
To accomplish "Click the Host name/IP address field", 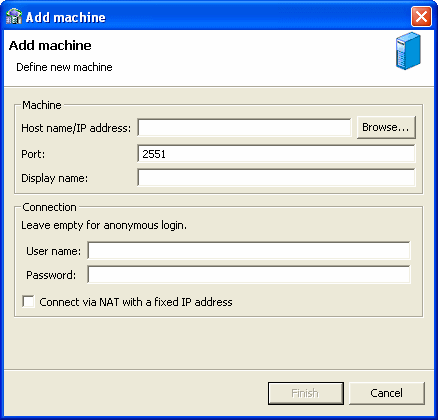I will 244,128.
